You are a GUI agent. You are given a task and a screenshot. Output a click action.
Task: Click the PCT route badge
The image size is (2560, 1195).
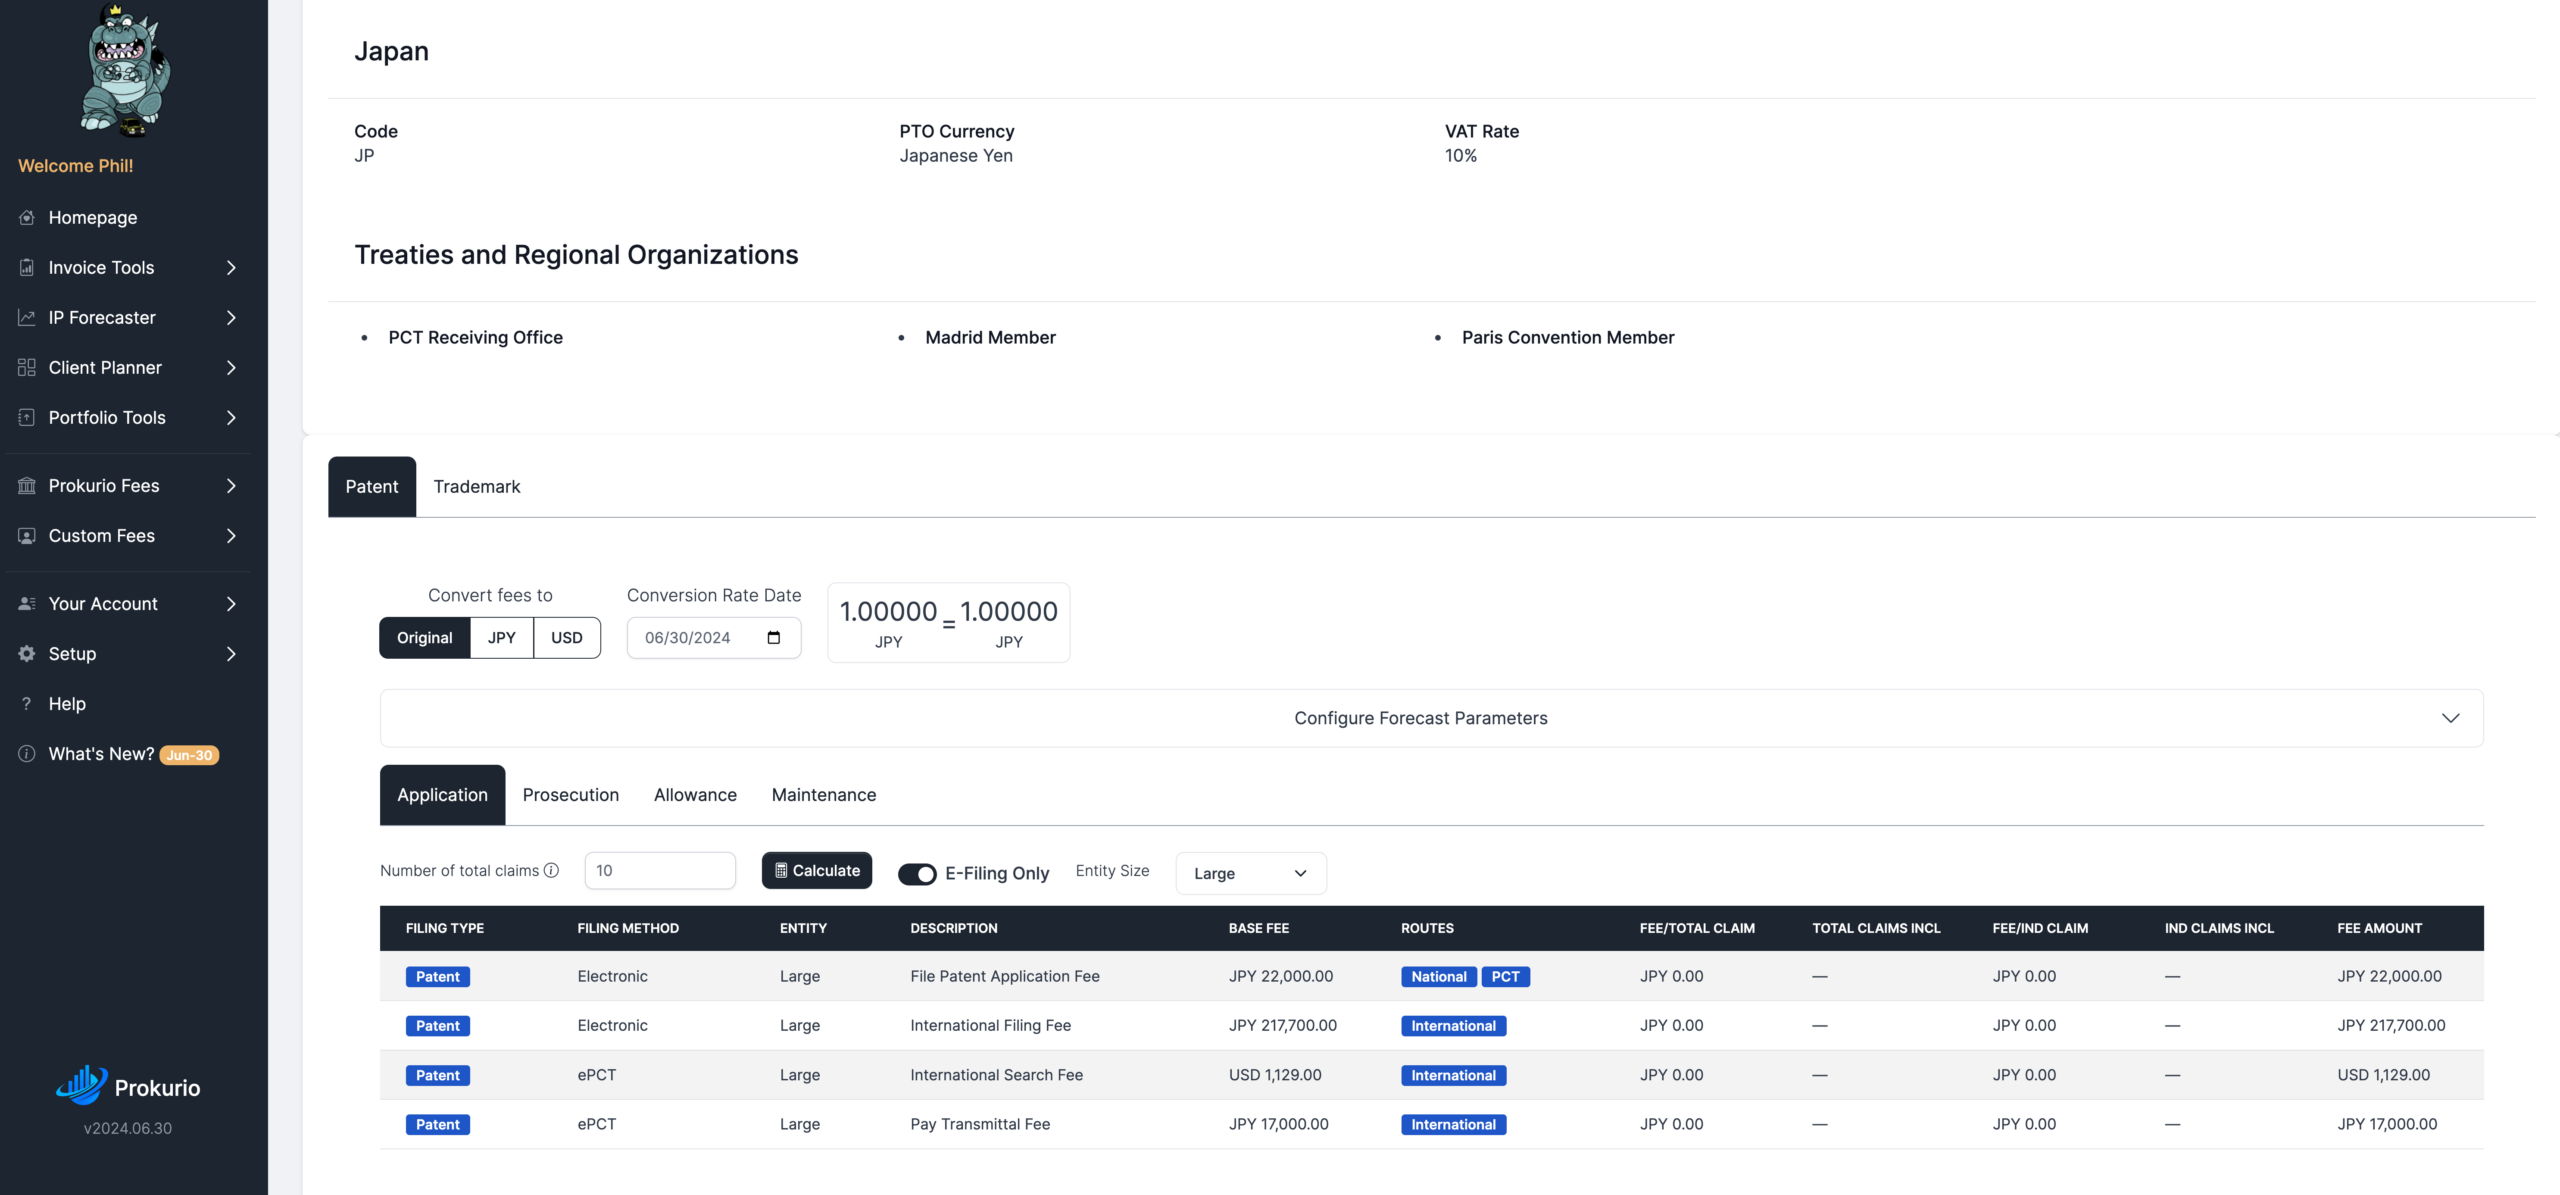tap(1505, 977)
